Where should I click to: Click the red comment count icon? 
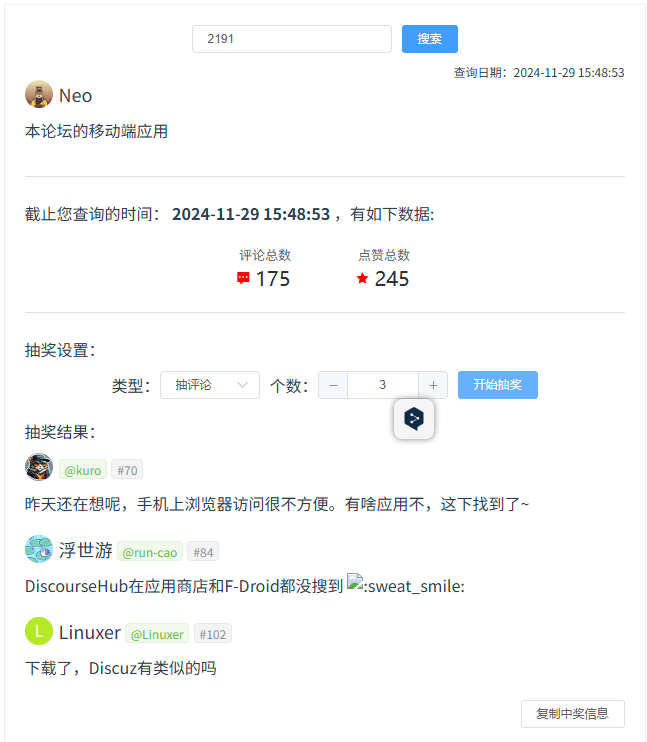coord(243,278)
